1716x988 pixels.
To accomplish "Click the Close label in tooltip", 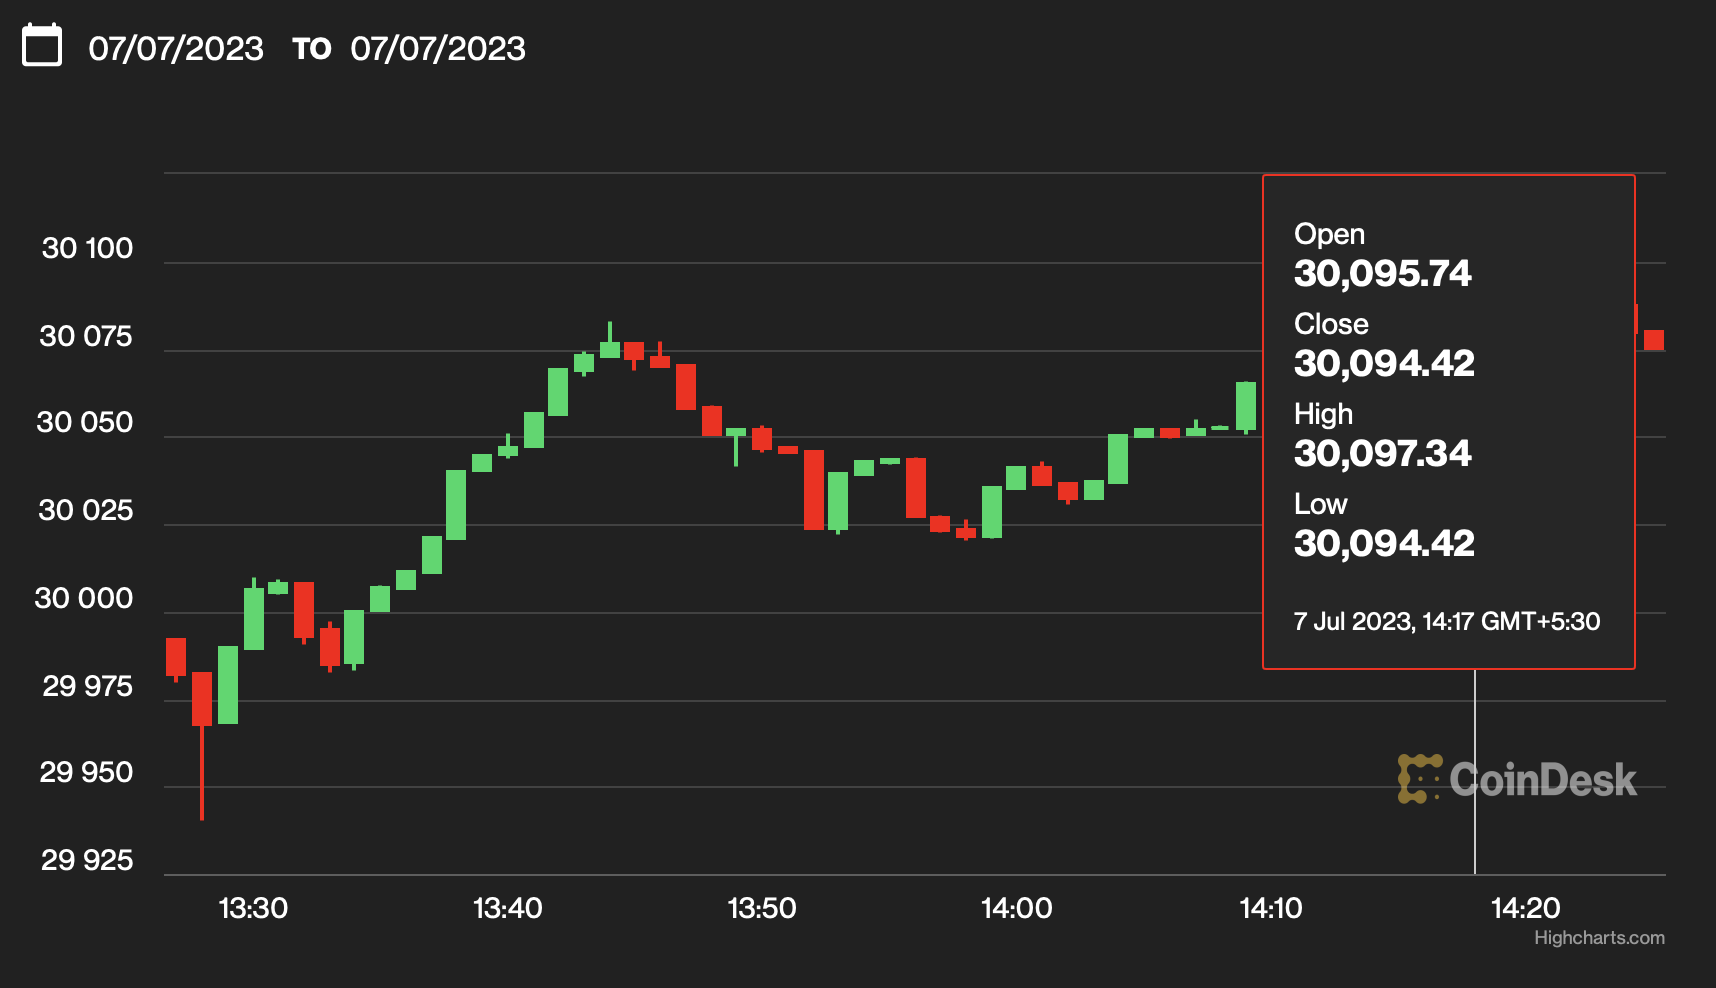I will 1331,324.
